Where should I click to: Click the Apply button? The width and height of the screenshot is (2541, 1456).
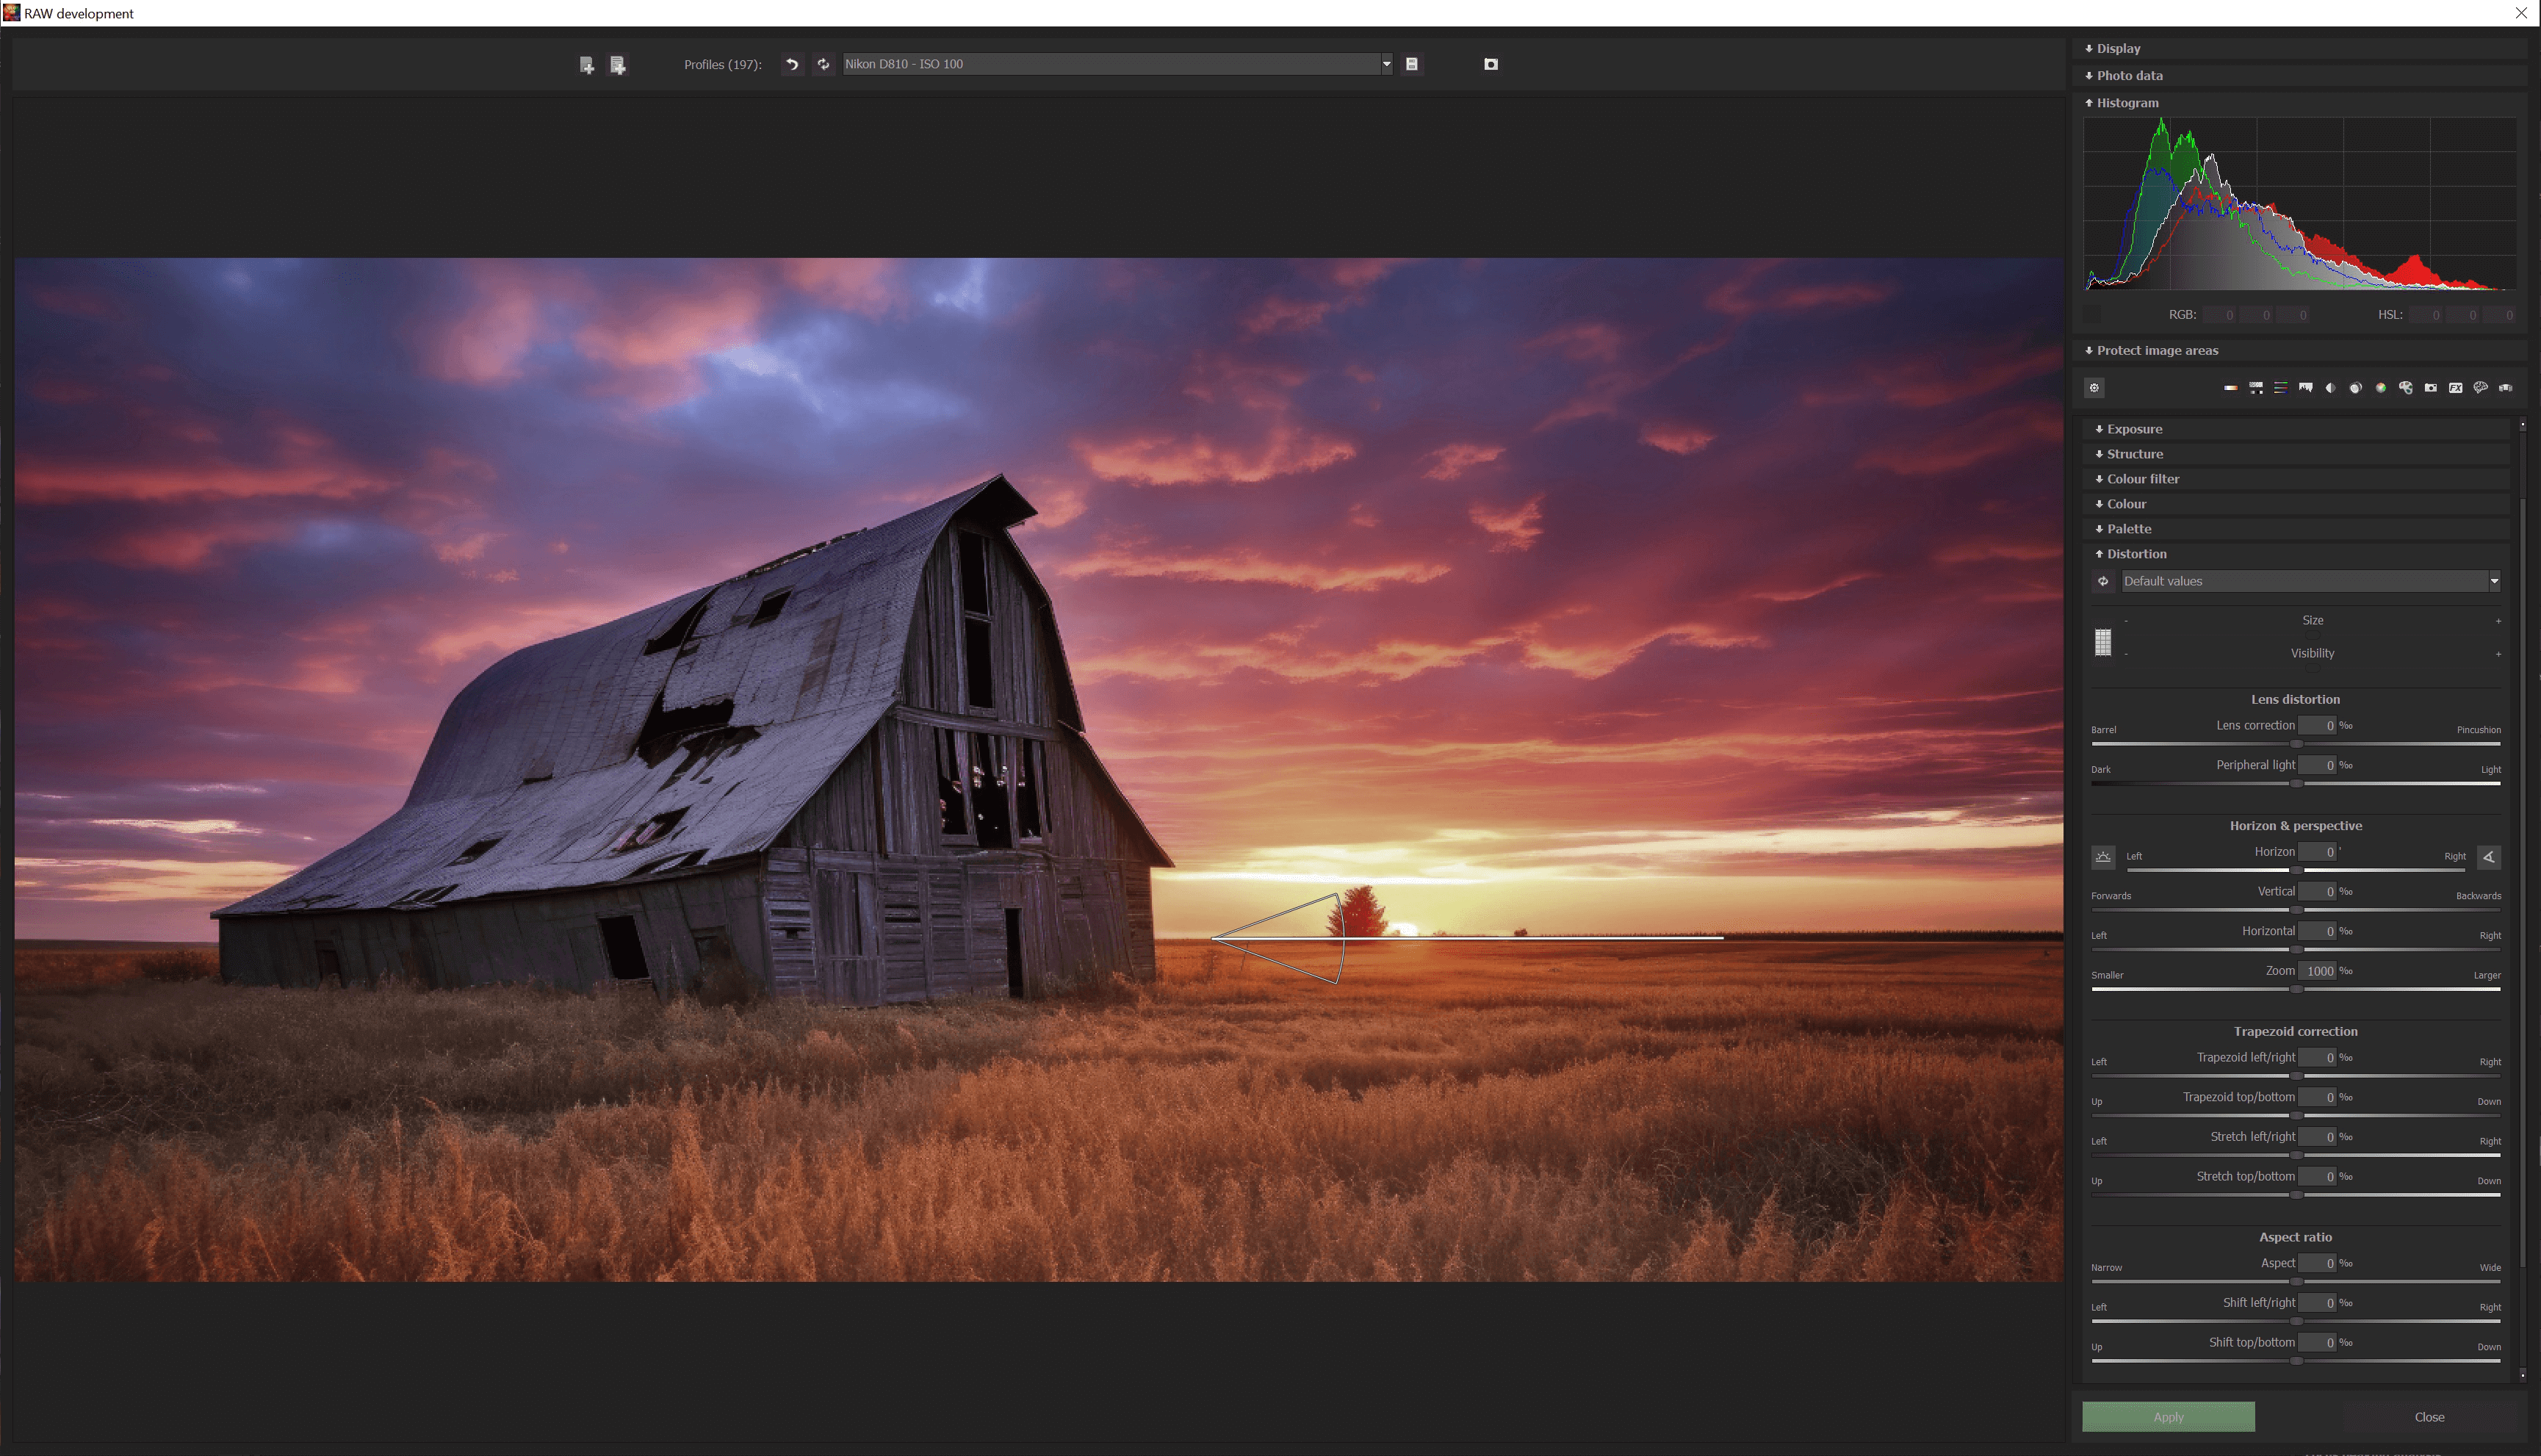tap(2168, 1417)
